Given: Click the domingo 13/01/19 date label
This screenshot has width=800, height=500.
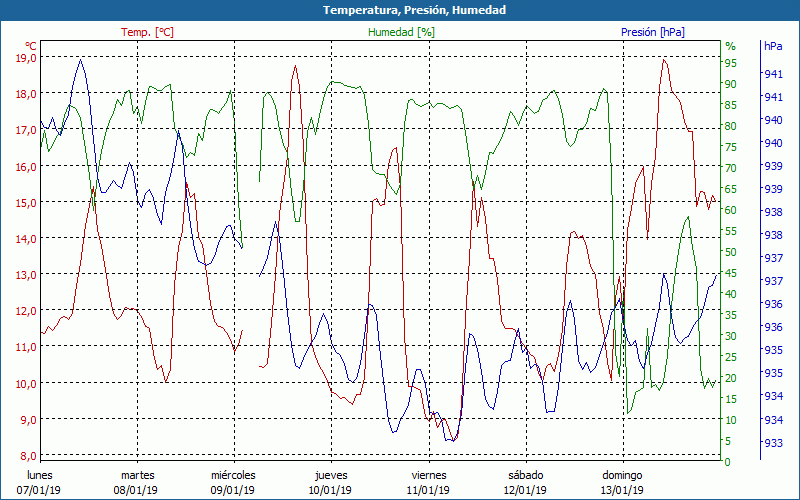Looking at the screenshot, I should (622, 482).
